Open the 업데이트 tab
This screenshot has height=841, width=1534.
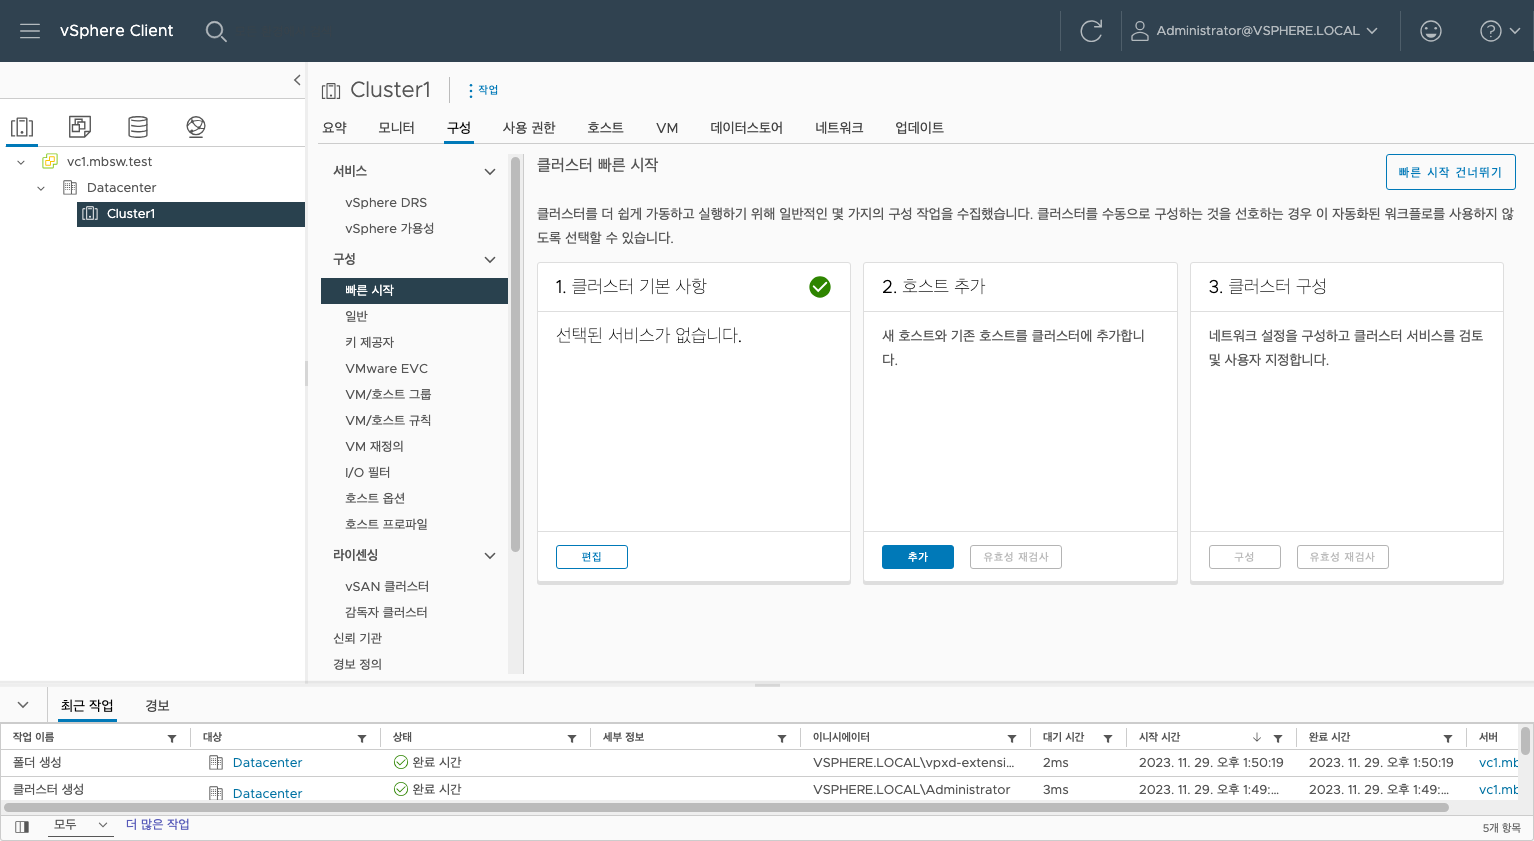point(919,127)
